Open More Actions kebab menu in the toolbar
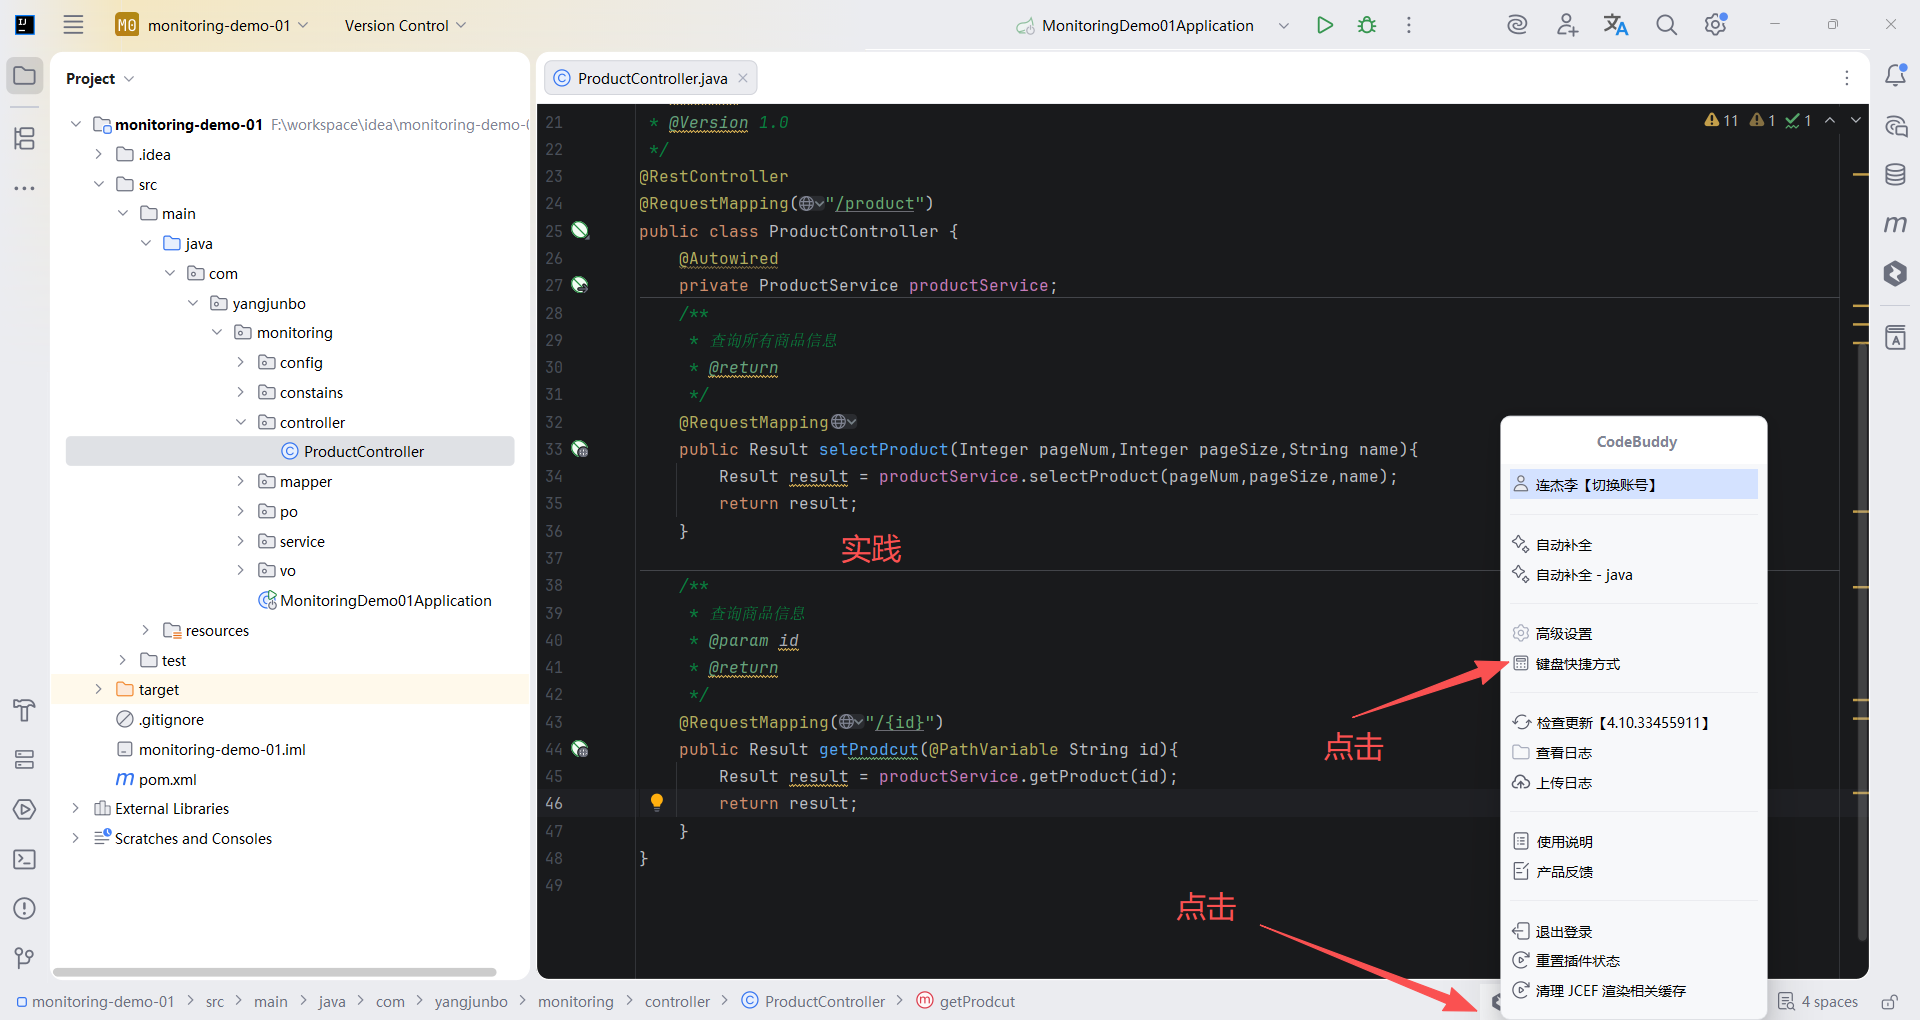Viewport: 1920px width, 1020px height. coord(1409,25)
